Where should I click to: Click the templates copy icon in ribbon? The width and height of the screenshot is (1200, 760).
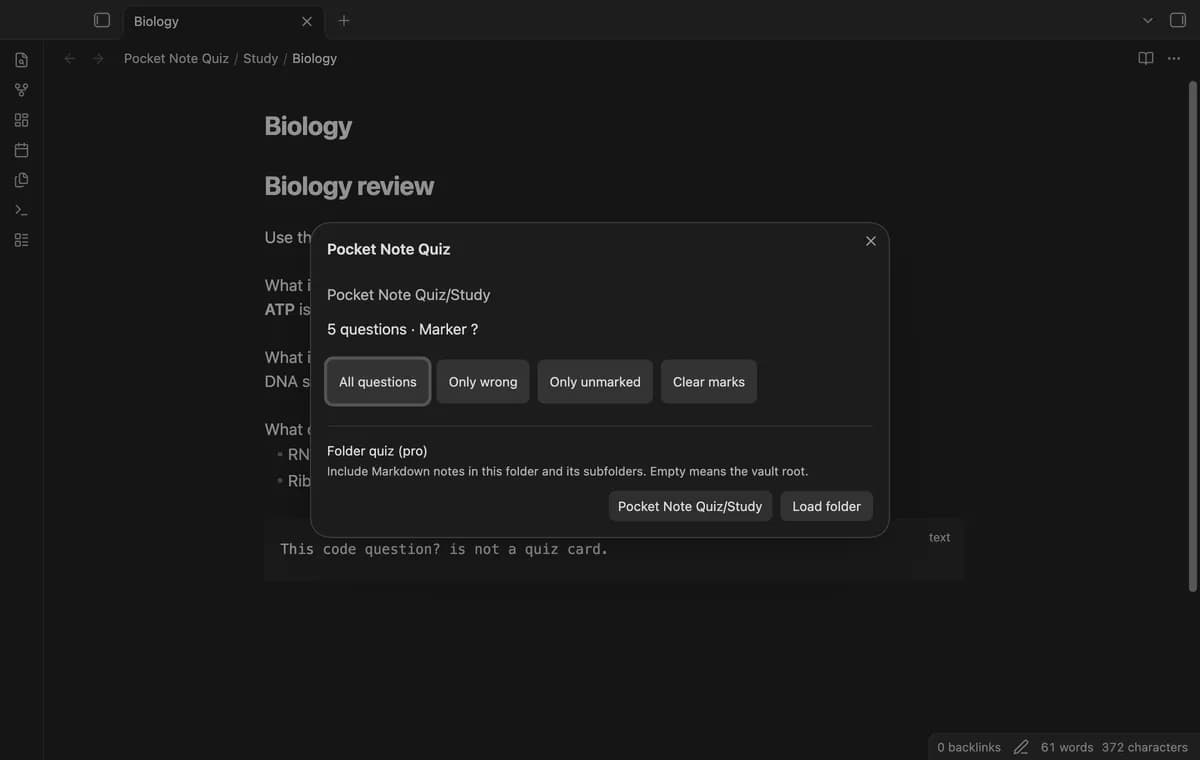click(x=21, y=180)
